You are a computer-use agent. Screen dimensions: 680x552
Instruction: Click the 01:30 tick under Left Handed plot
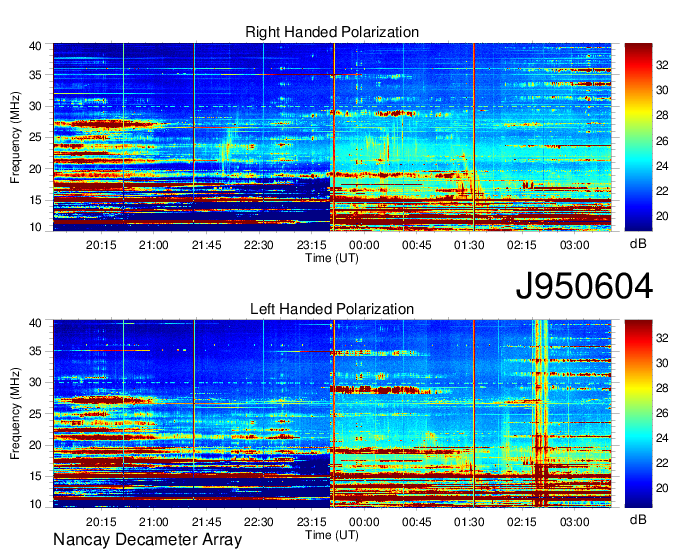[469, 522]
